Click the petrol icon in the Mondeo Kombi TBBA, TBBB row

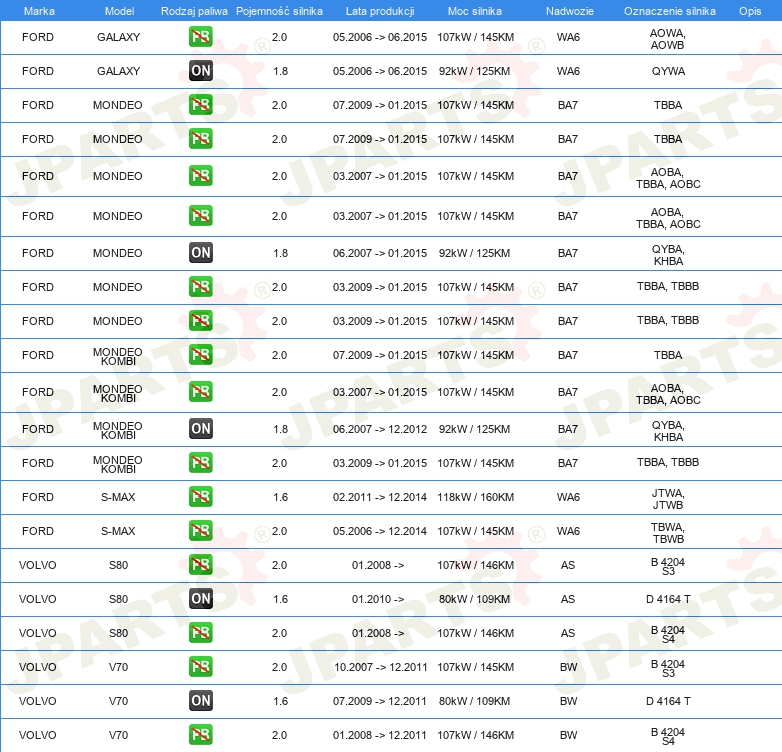200,462
